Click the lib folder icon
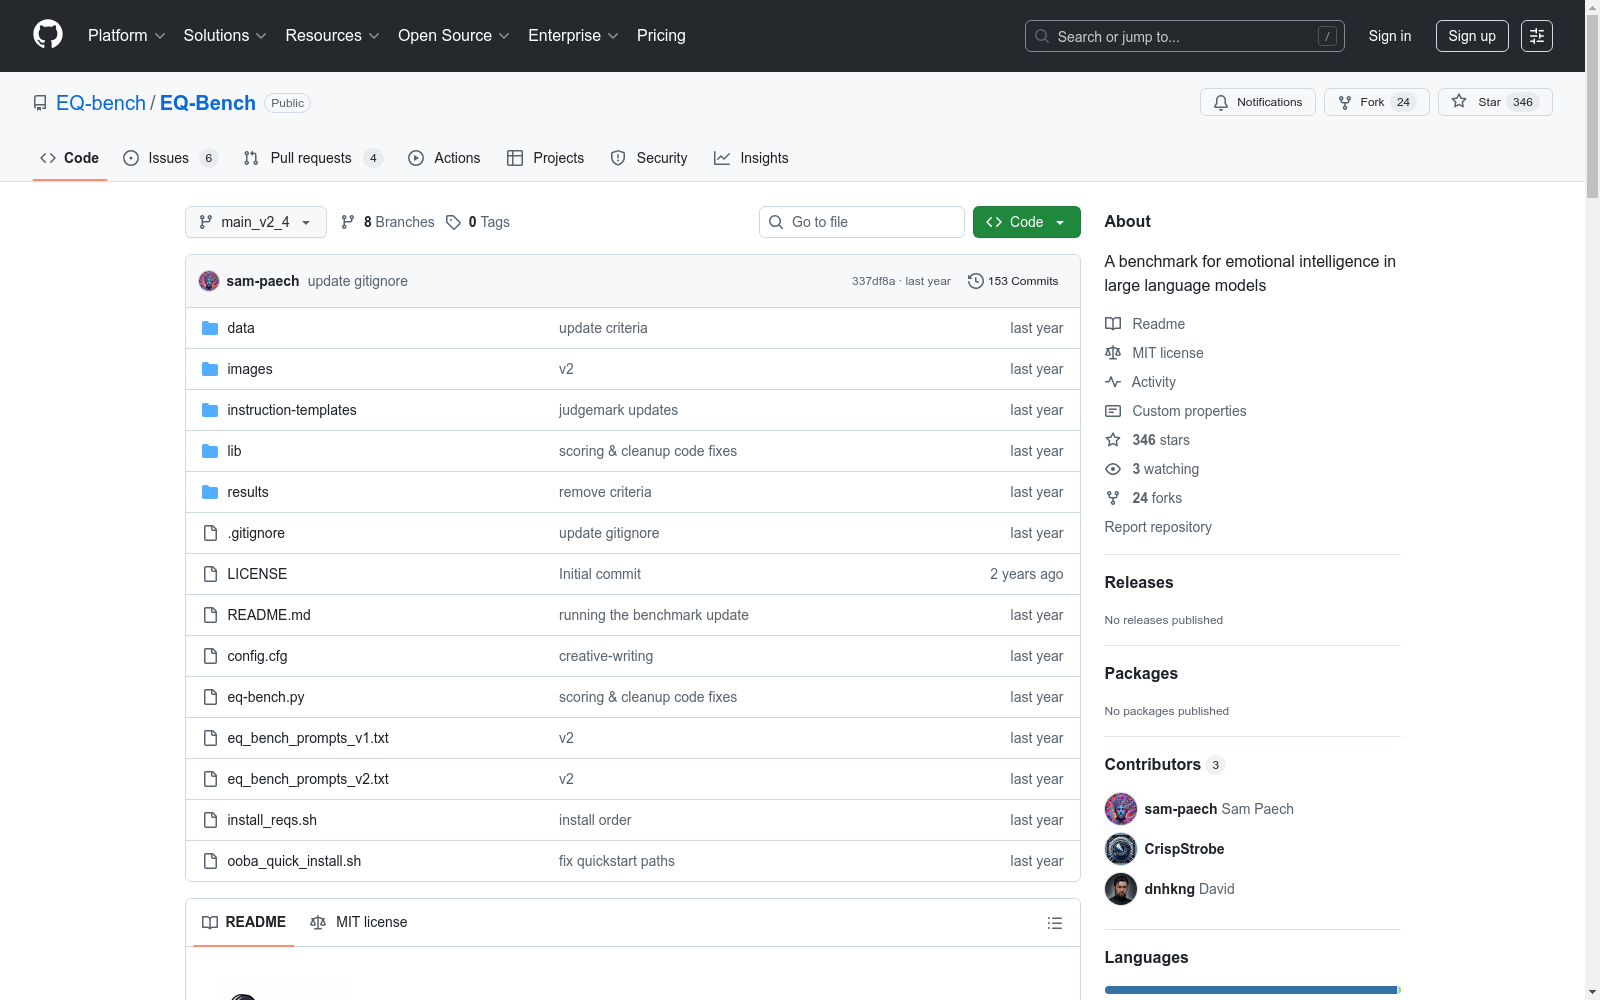This screenshot has width=1600, height=1000. pos(210,451)
